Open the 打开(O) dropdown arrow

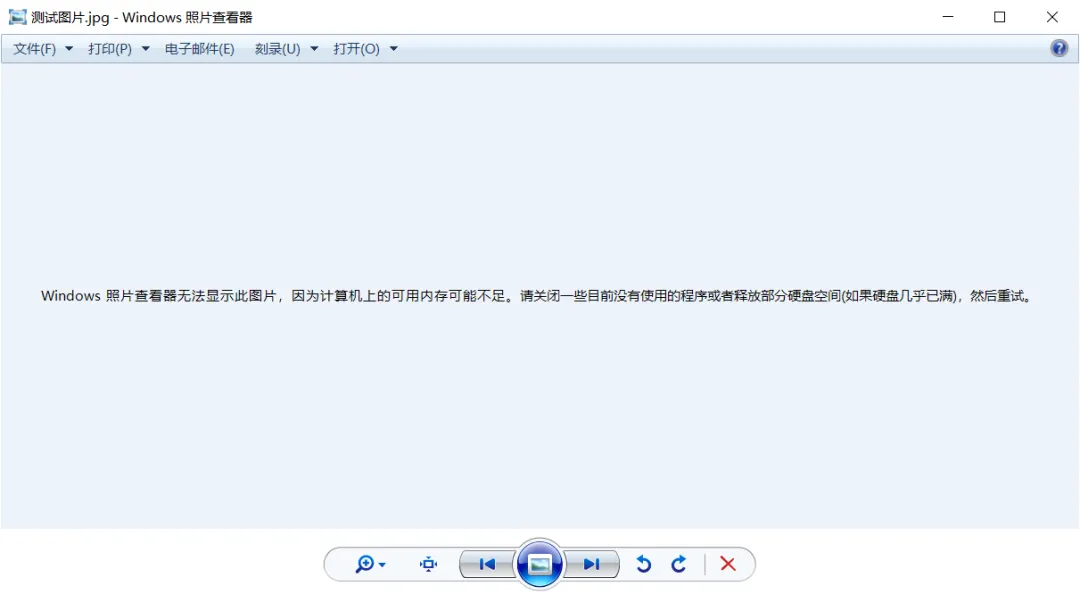[394, 47]
